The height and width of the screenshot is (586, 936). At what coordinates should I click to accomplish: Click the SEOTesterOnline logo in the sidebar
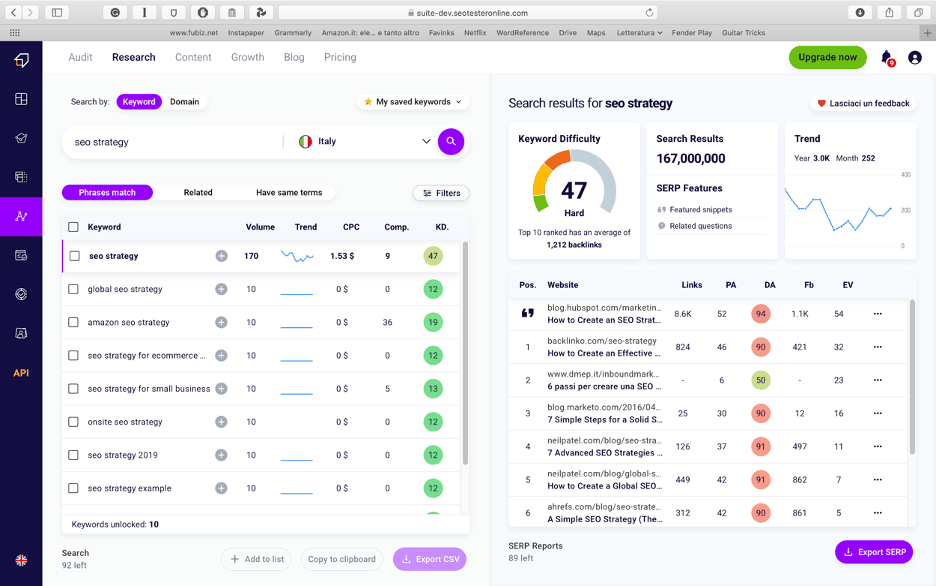(21, 61)
